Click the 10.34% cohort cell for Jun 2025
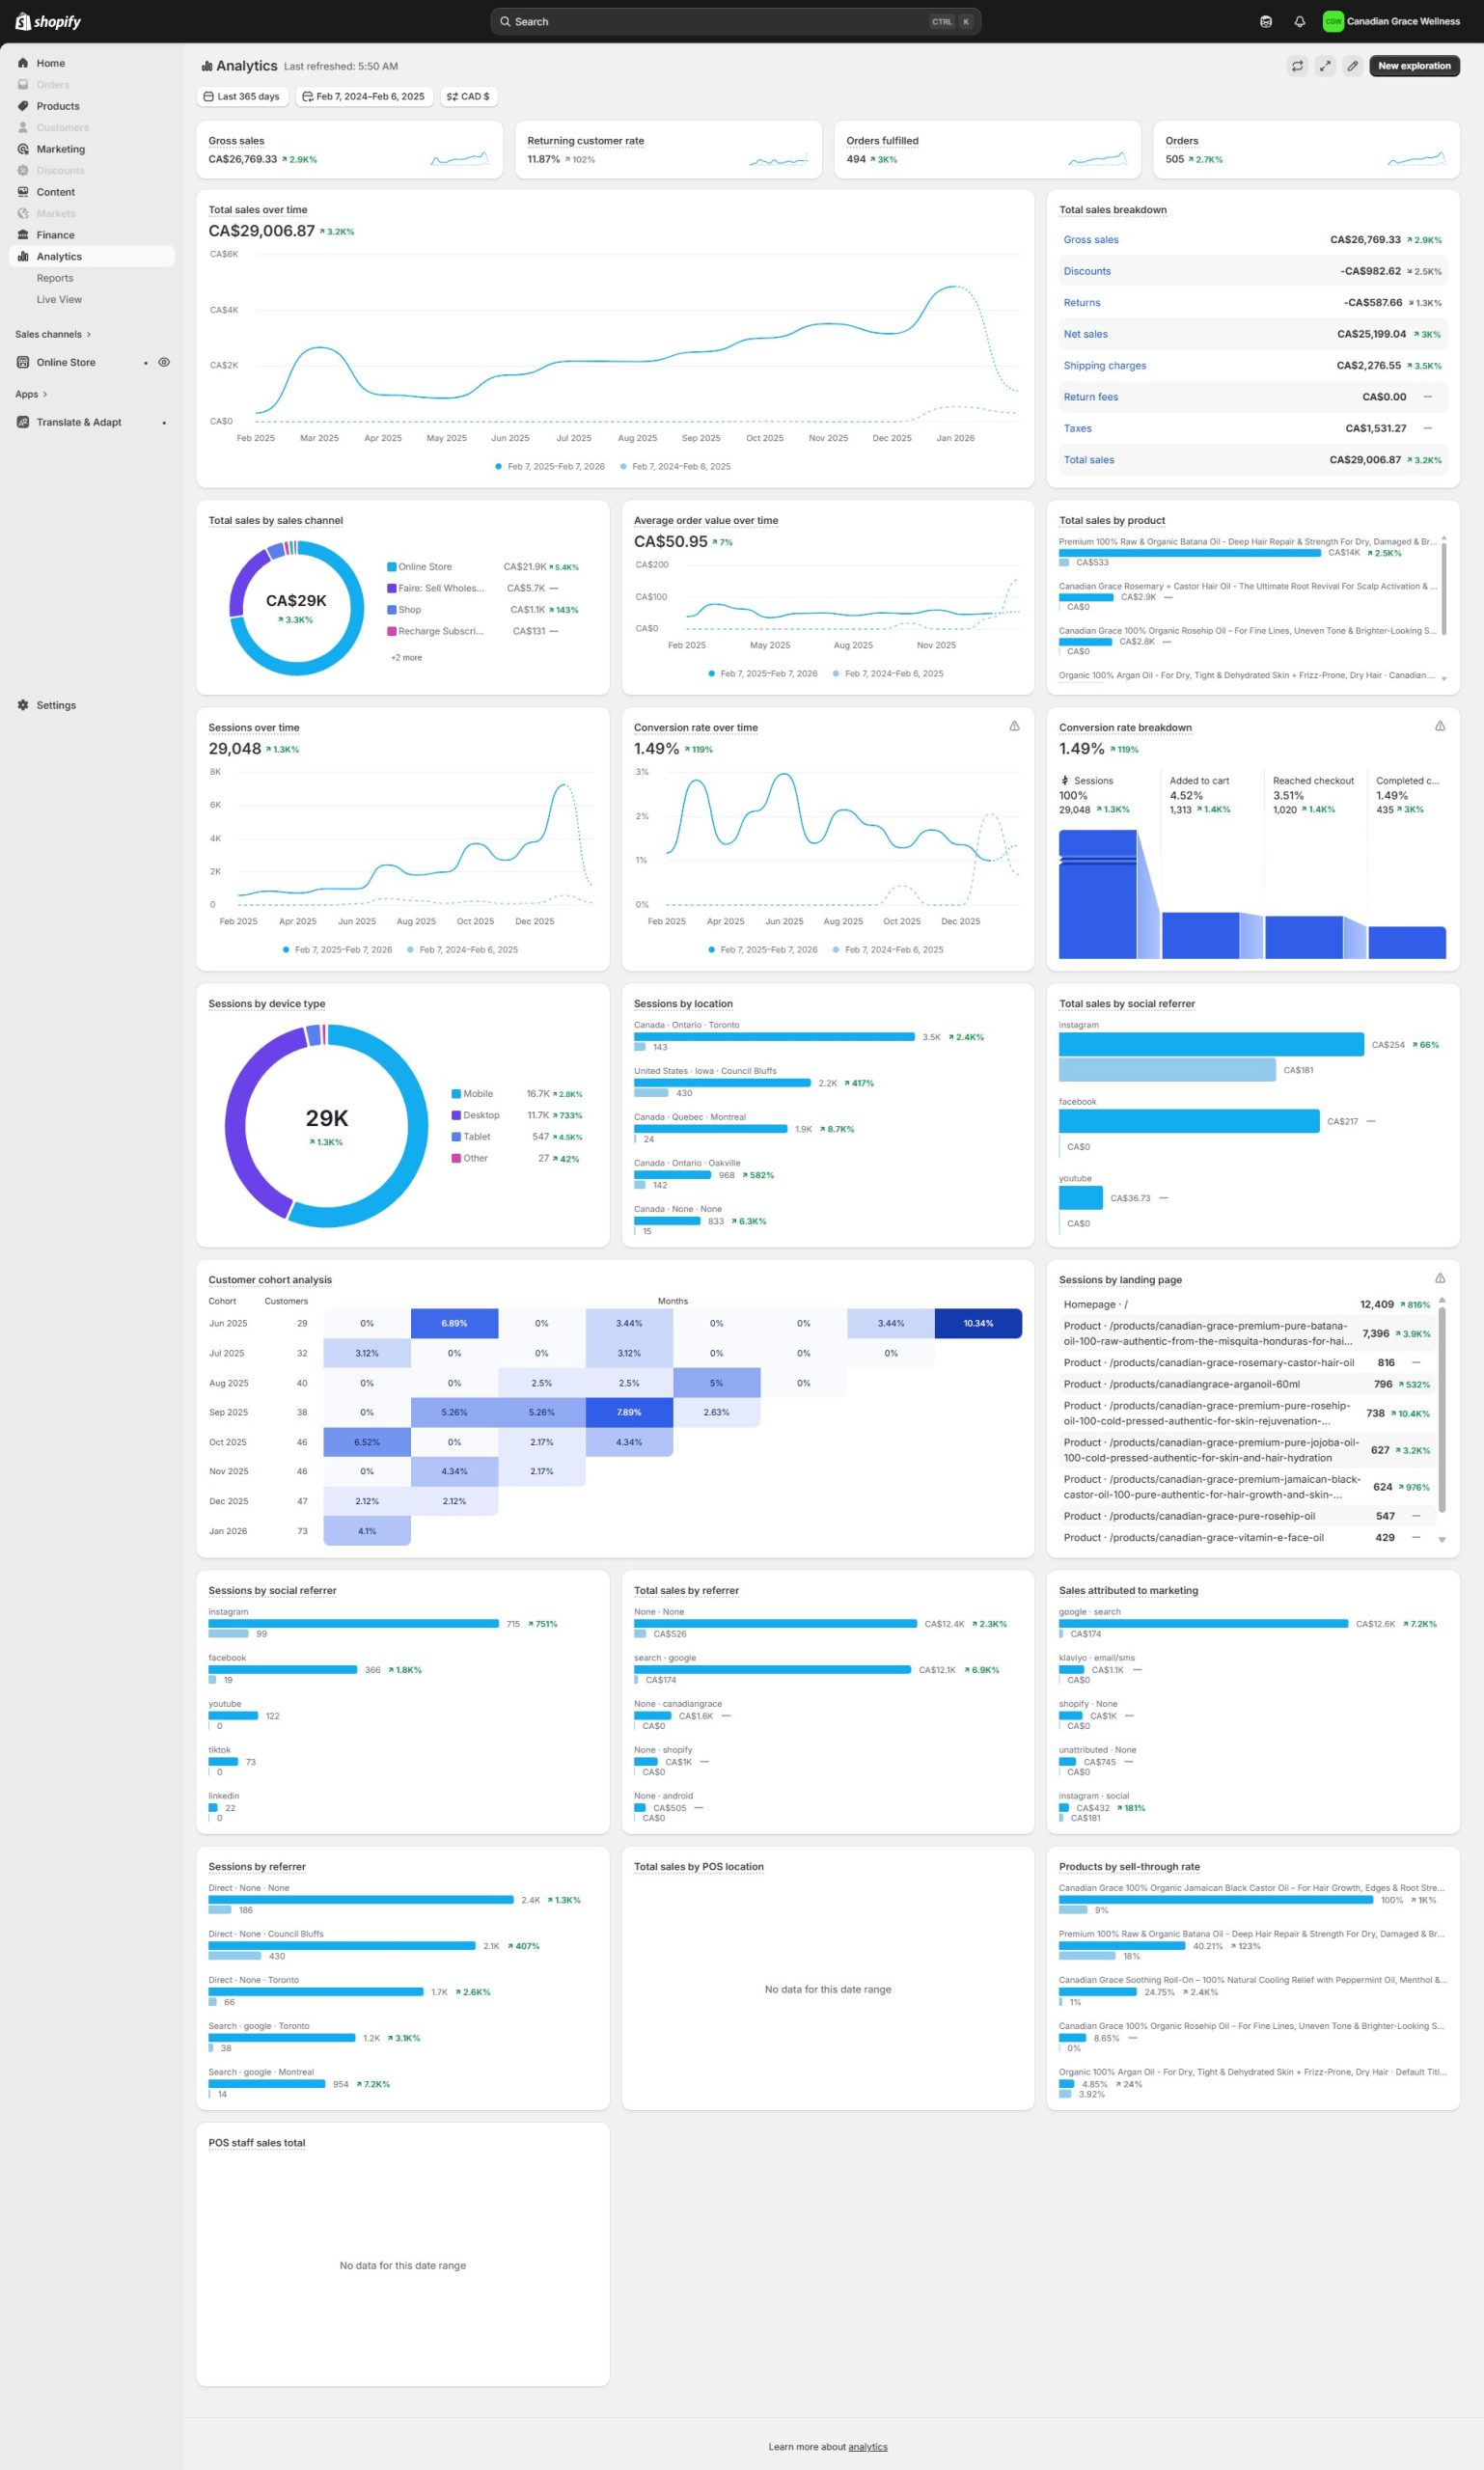Image resolution: width=1484 pixels, height=2470 pixels. click(x=977, y=1323)
